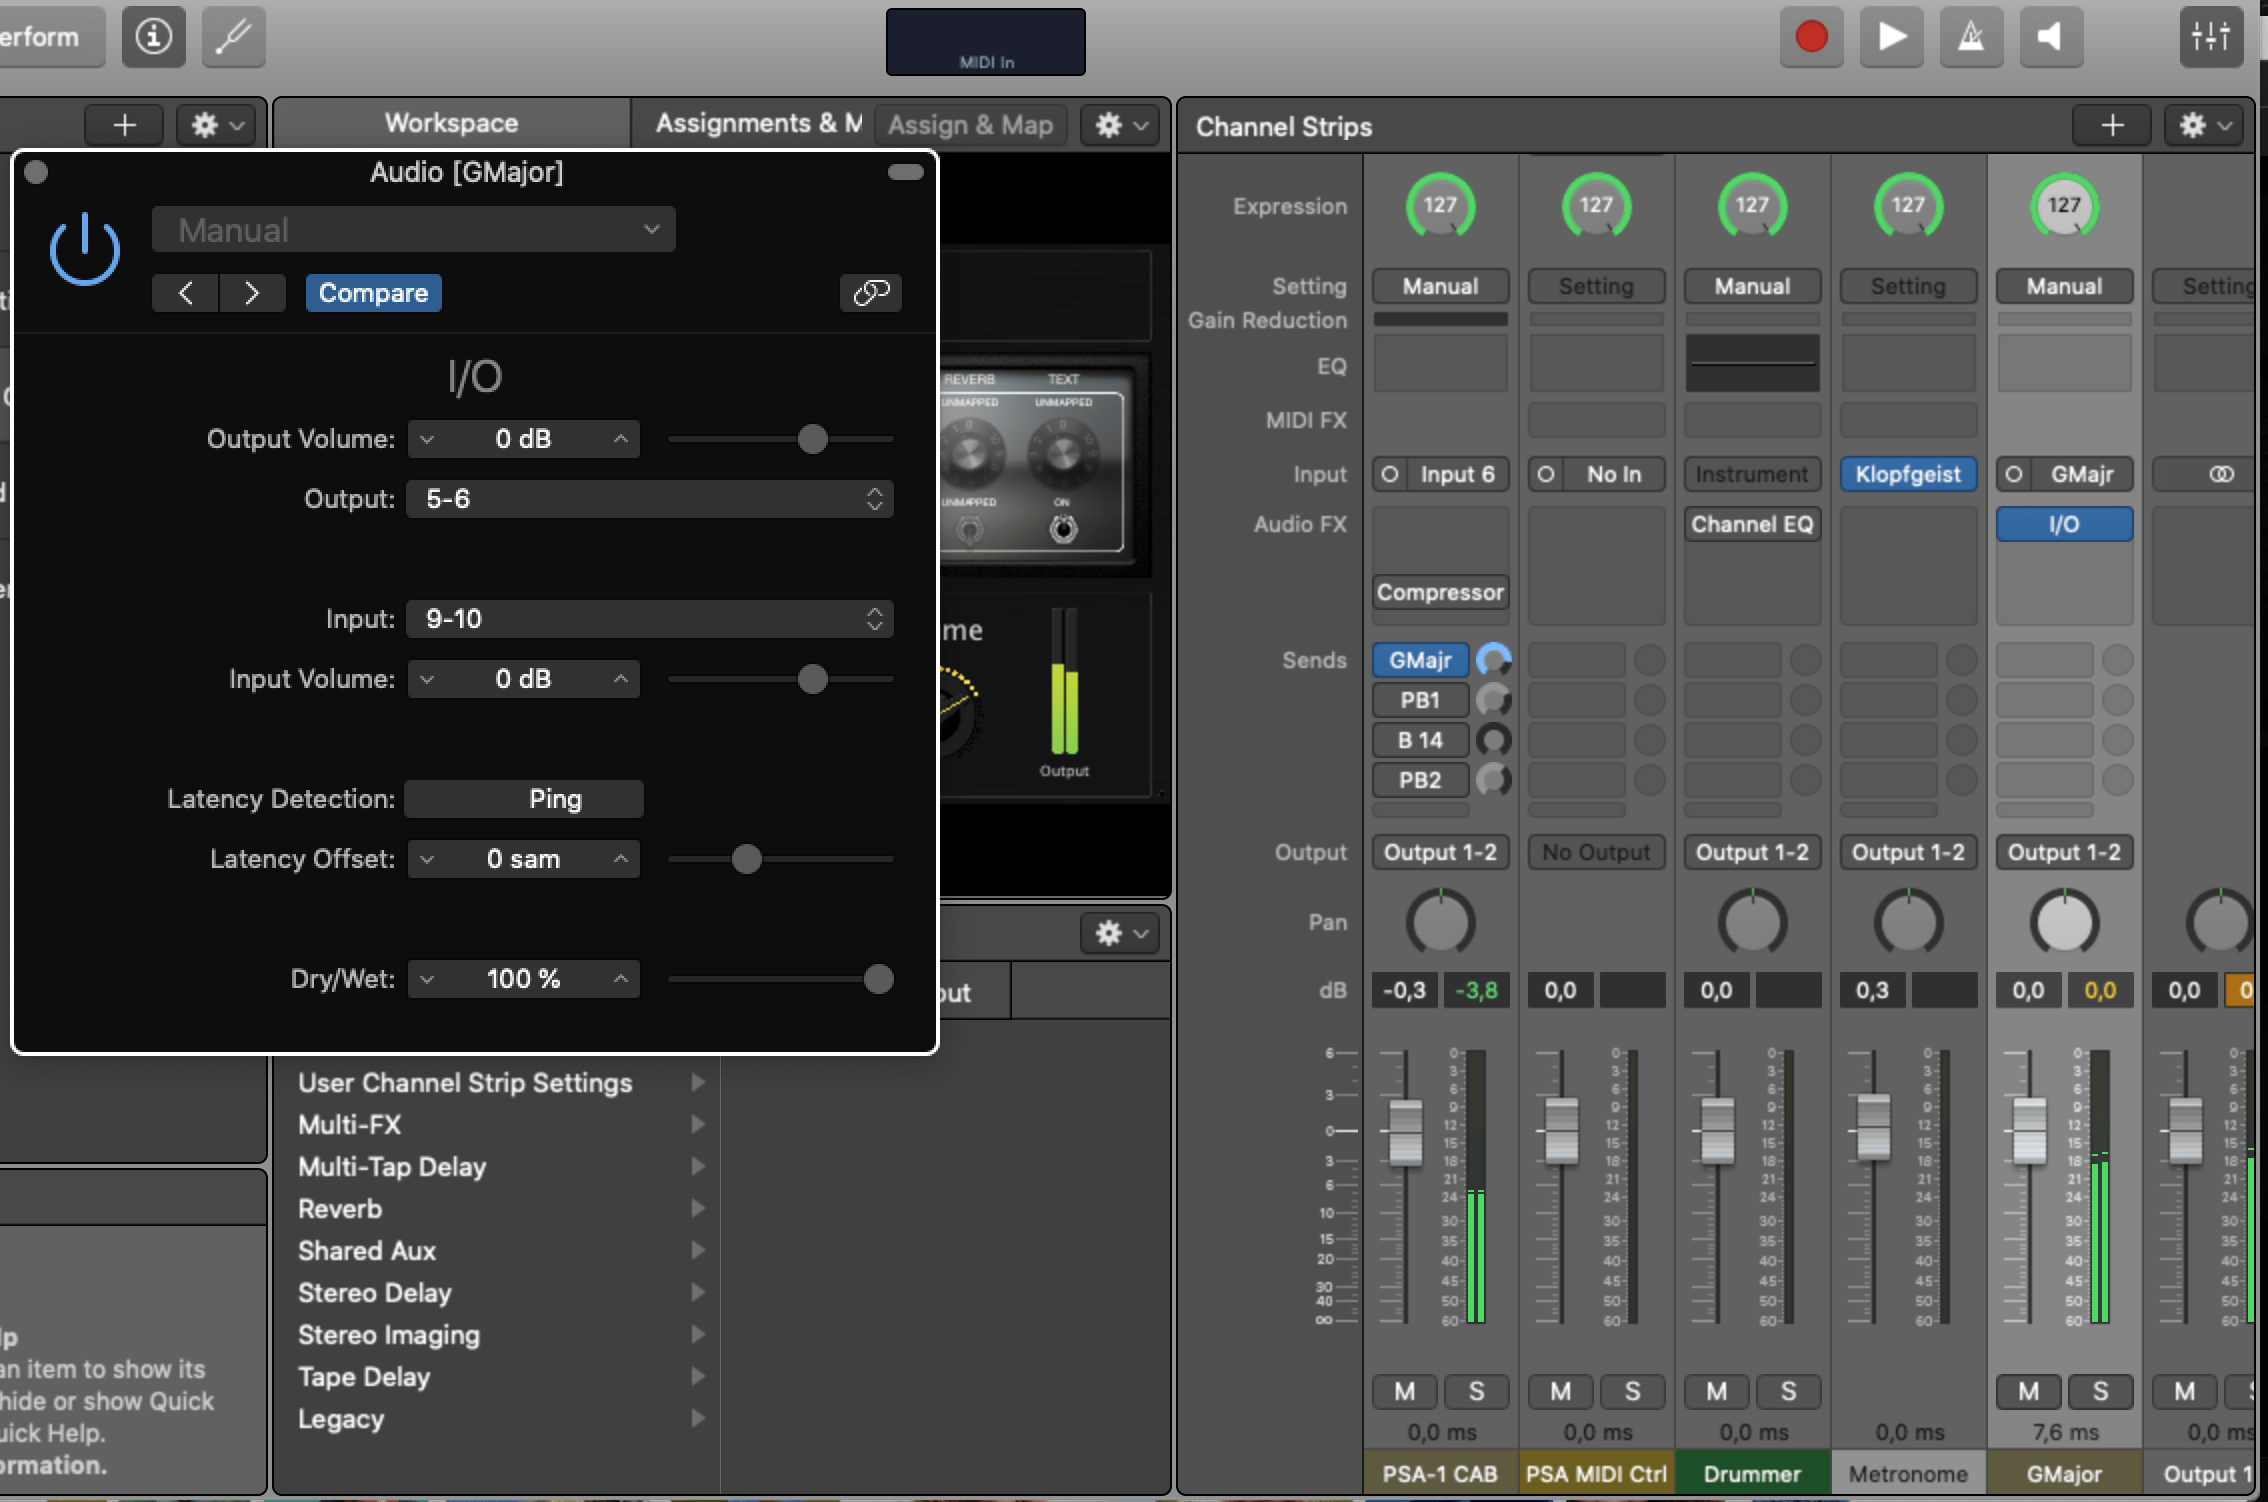2268x1502 pixels.
Task: Click the link icon in the I/O plugin window
Action: (x=869, y=292)
